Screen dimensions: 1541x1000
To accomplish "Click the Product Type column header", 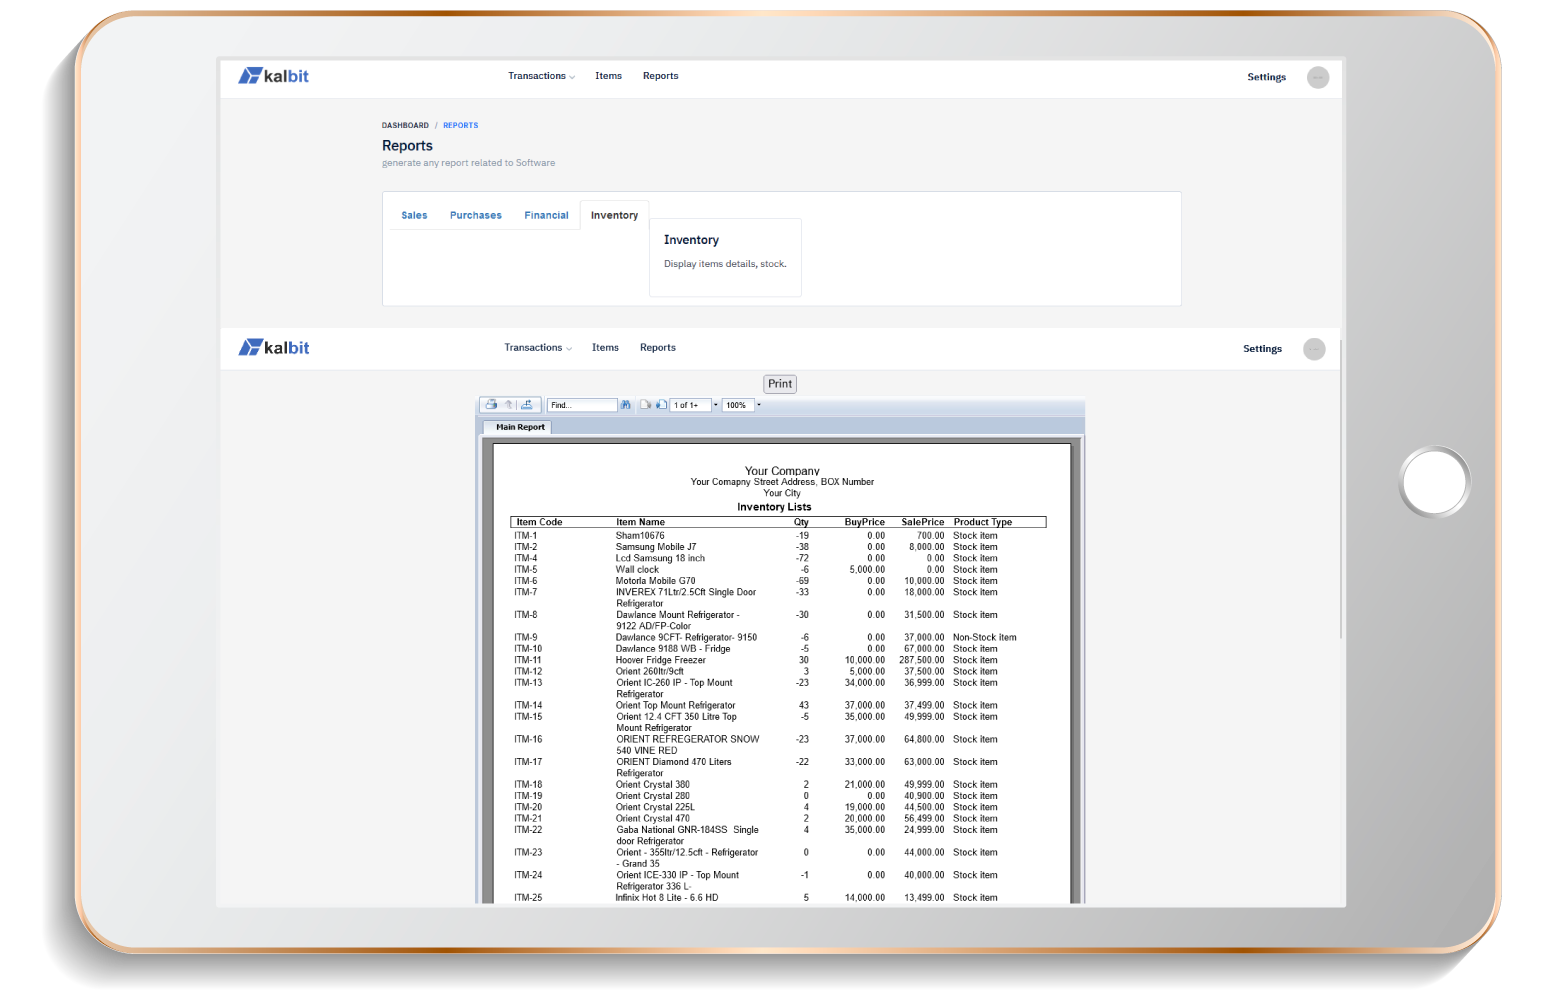I will tap(982, 522).
